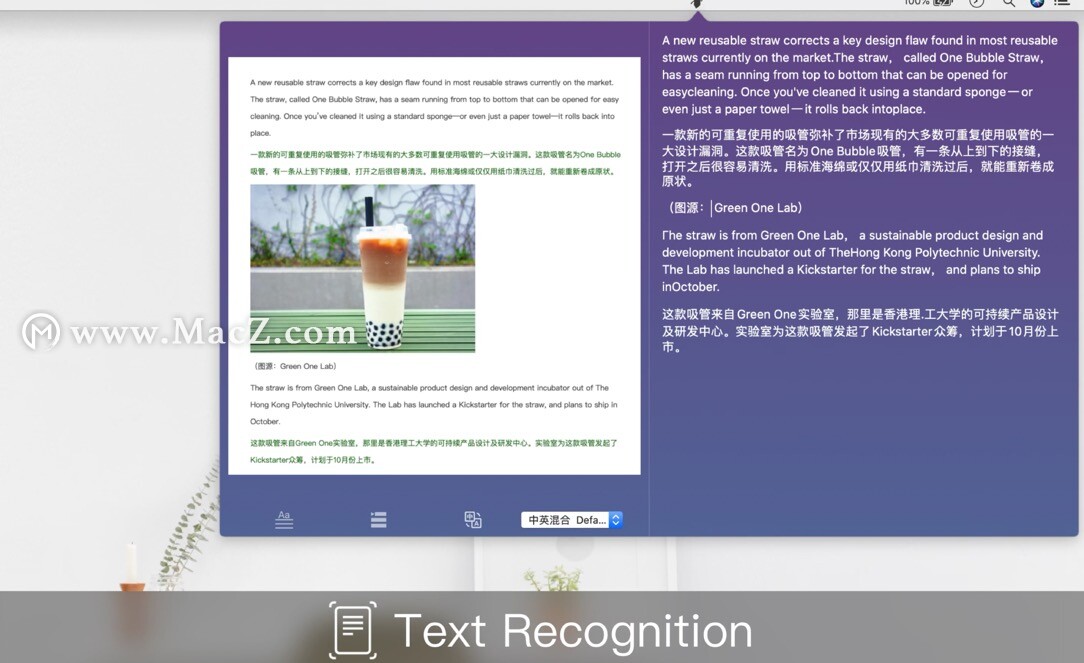Screen dimensions: 1084x663
Task: Open Spotlight search in menu bar
Action: tap(1009, 3)
